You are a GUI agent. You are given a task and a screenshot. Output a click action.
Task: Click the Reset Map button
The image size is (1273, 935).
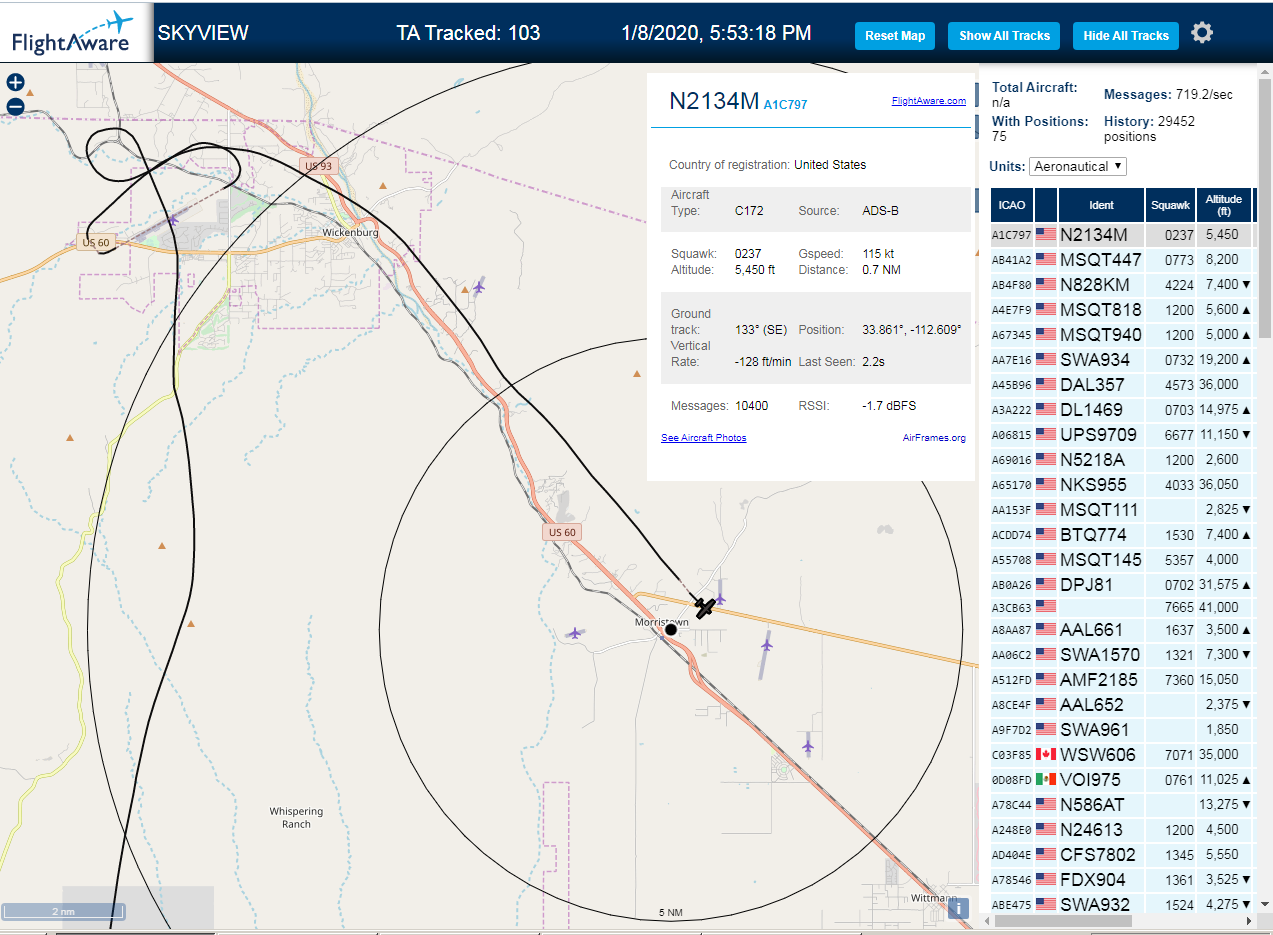[x=895, y=36]
